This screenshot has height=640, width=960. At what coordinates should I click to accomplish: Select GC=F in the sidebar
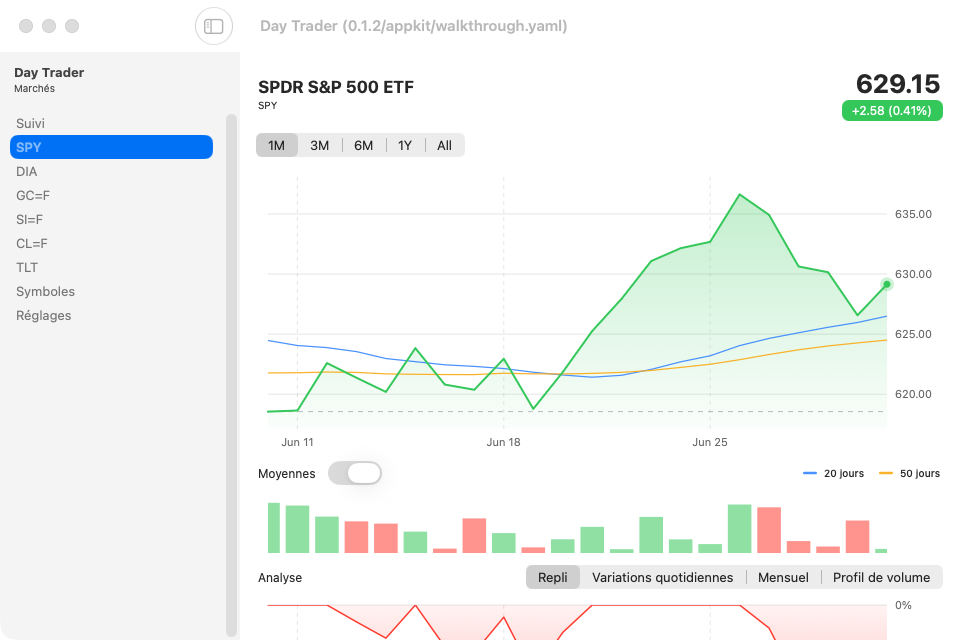tap(111, 195)
